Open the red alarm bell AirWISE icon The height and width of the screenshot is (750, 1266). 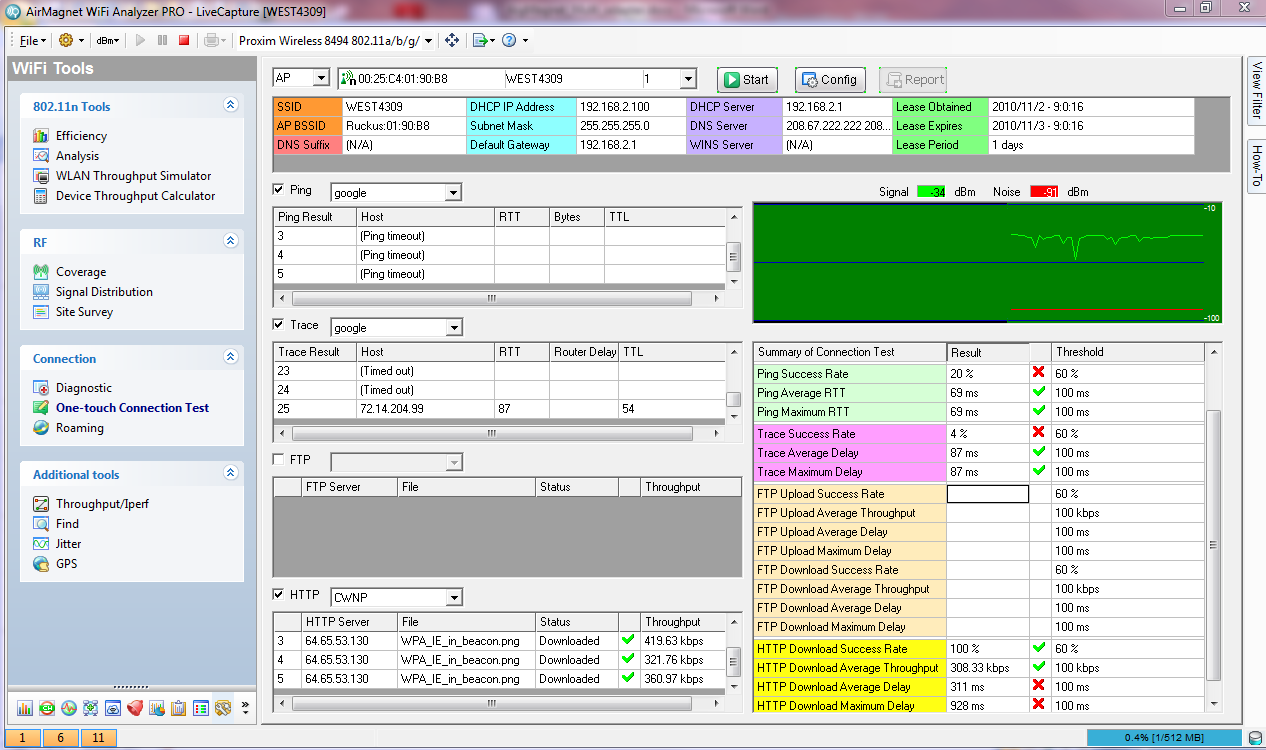coord(135,708)
